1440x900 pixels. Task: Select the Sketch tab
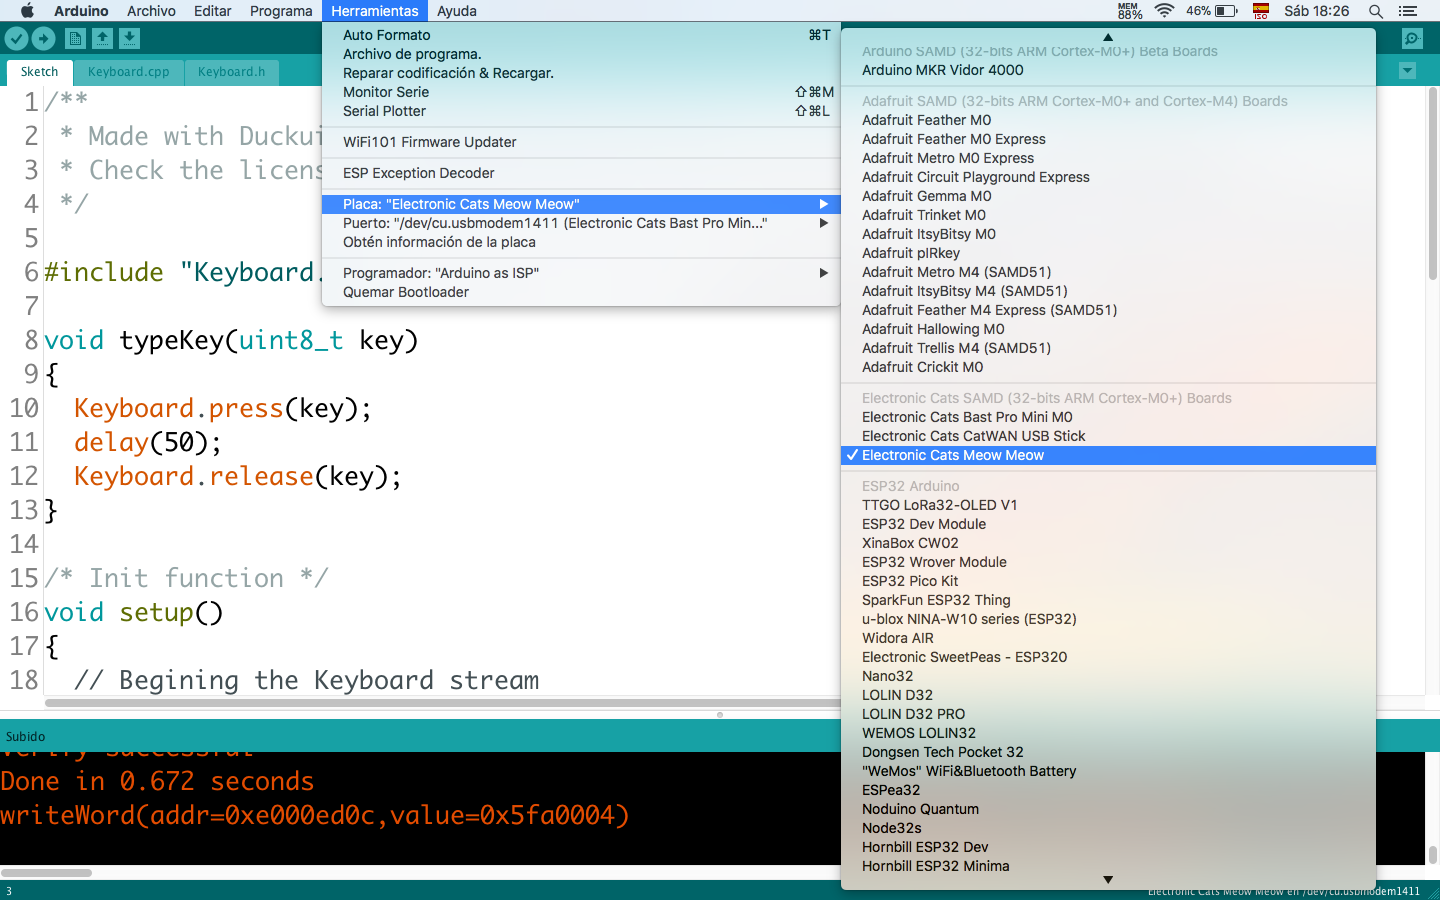(40, 72)
